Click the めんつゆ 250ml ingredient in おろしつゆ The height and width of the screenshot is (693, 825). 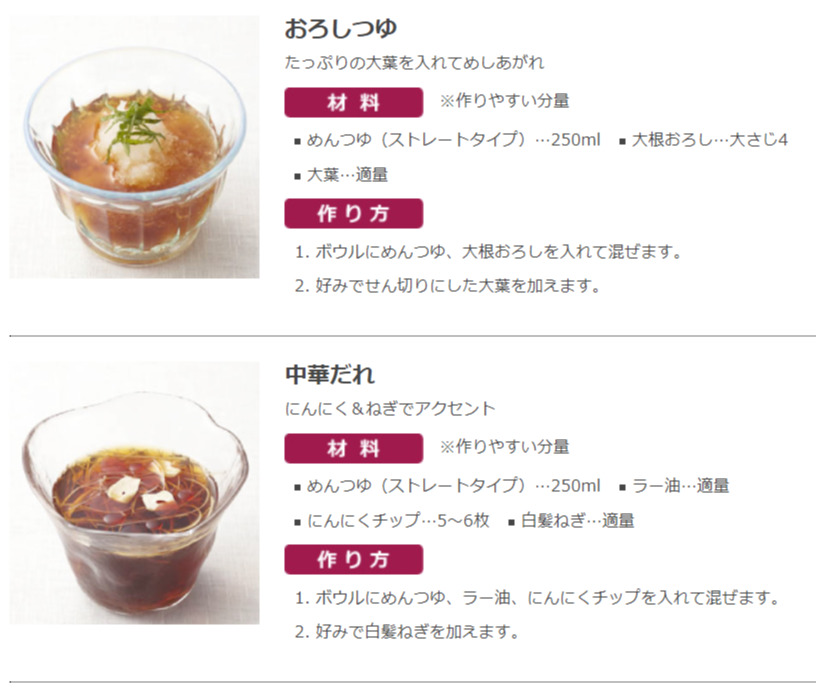[x=447, y=140]
